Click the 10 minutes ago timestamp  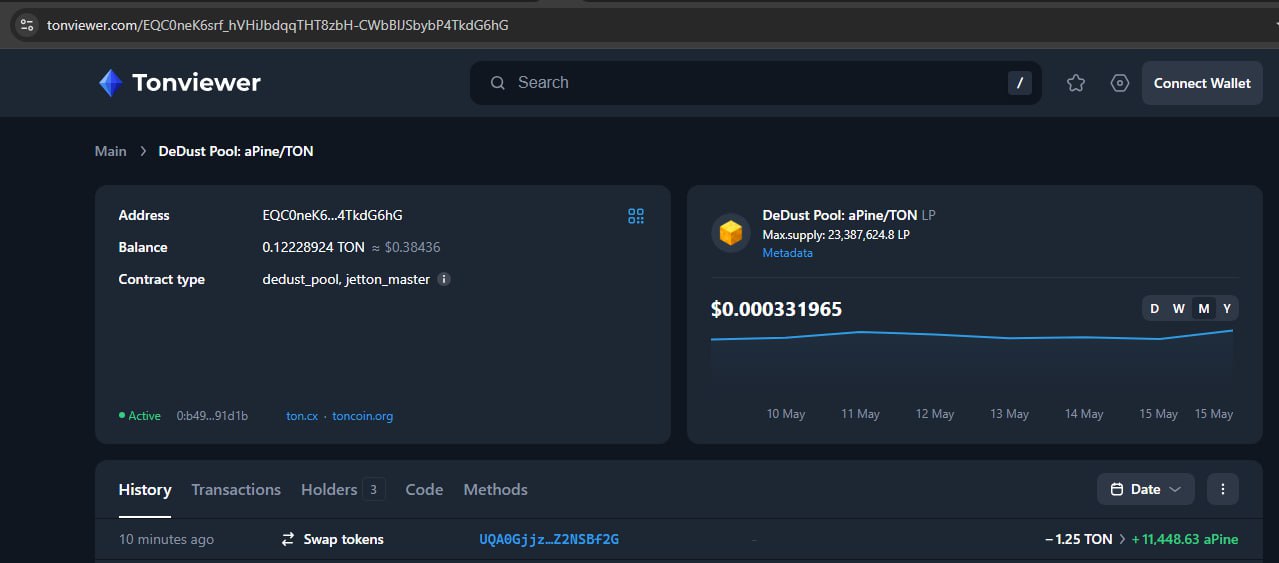[x=167, y=539]
